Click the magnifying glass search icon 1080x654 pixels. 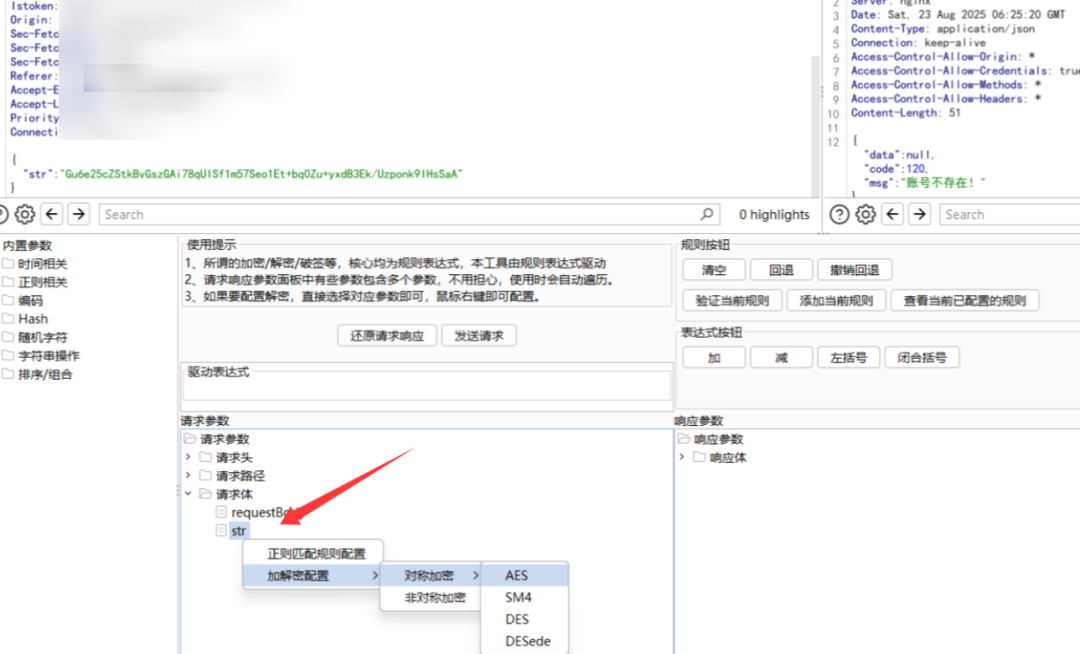(707, 214)
